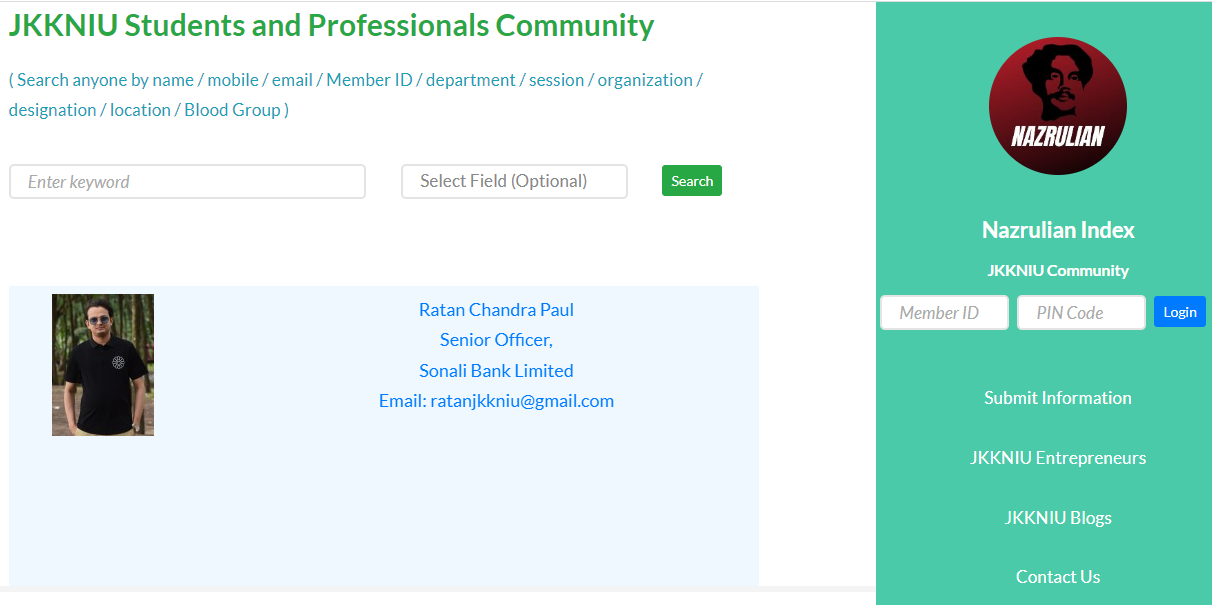
Task: Open Ratan Chandra Paul's profile photo
Action: [x=102, y=364]
